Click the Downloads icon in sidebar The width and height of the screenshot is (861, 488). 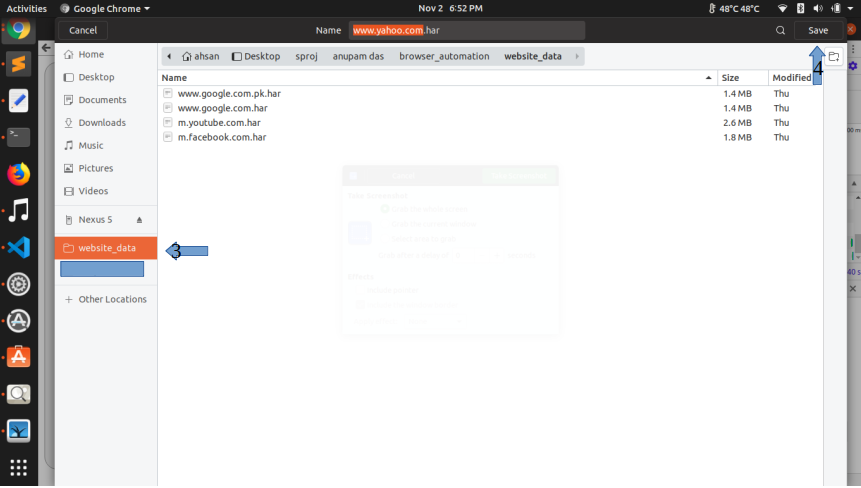pos(69,123)
